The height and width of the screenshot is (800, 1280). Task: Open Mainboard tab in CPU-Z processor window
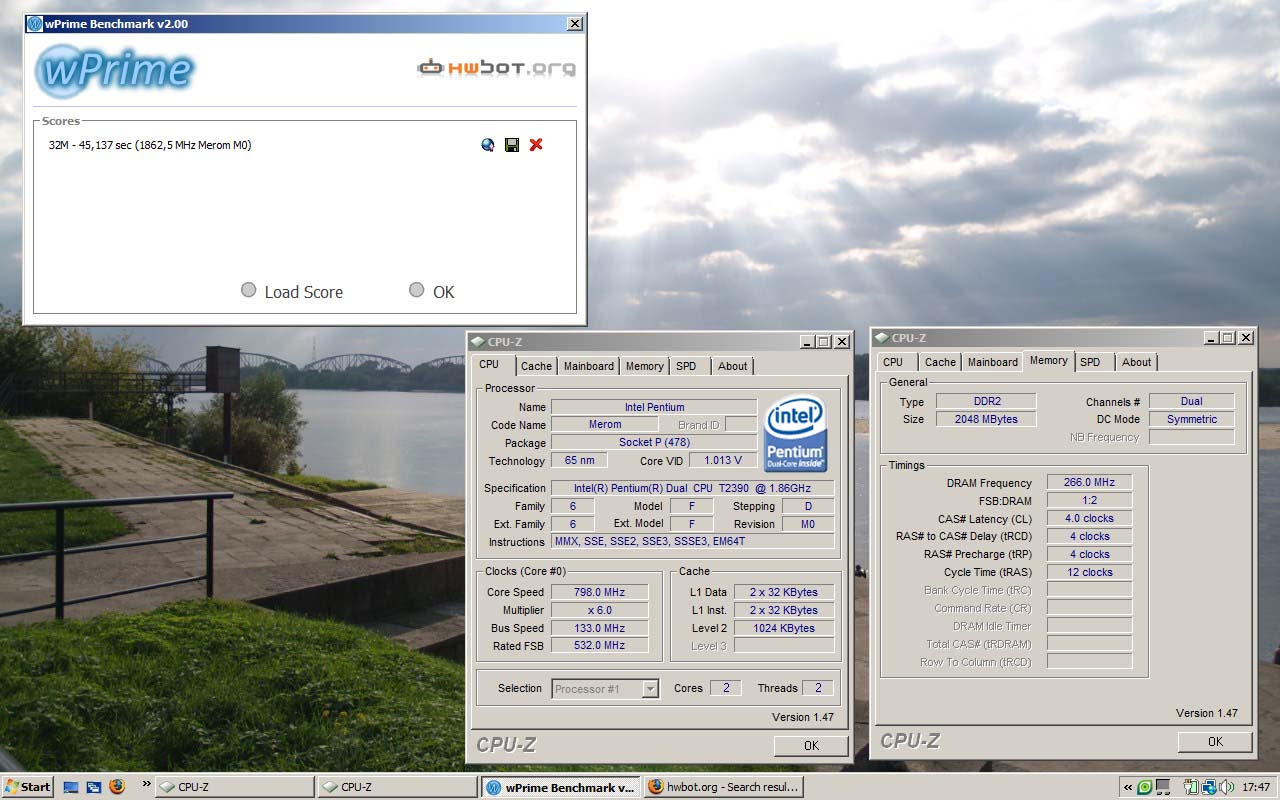pos(589,366)
